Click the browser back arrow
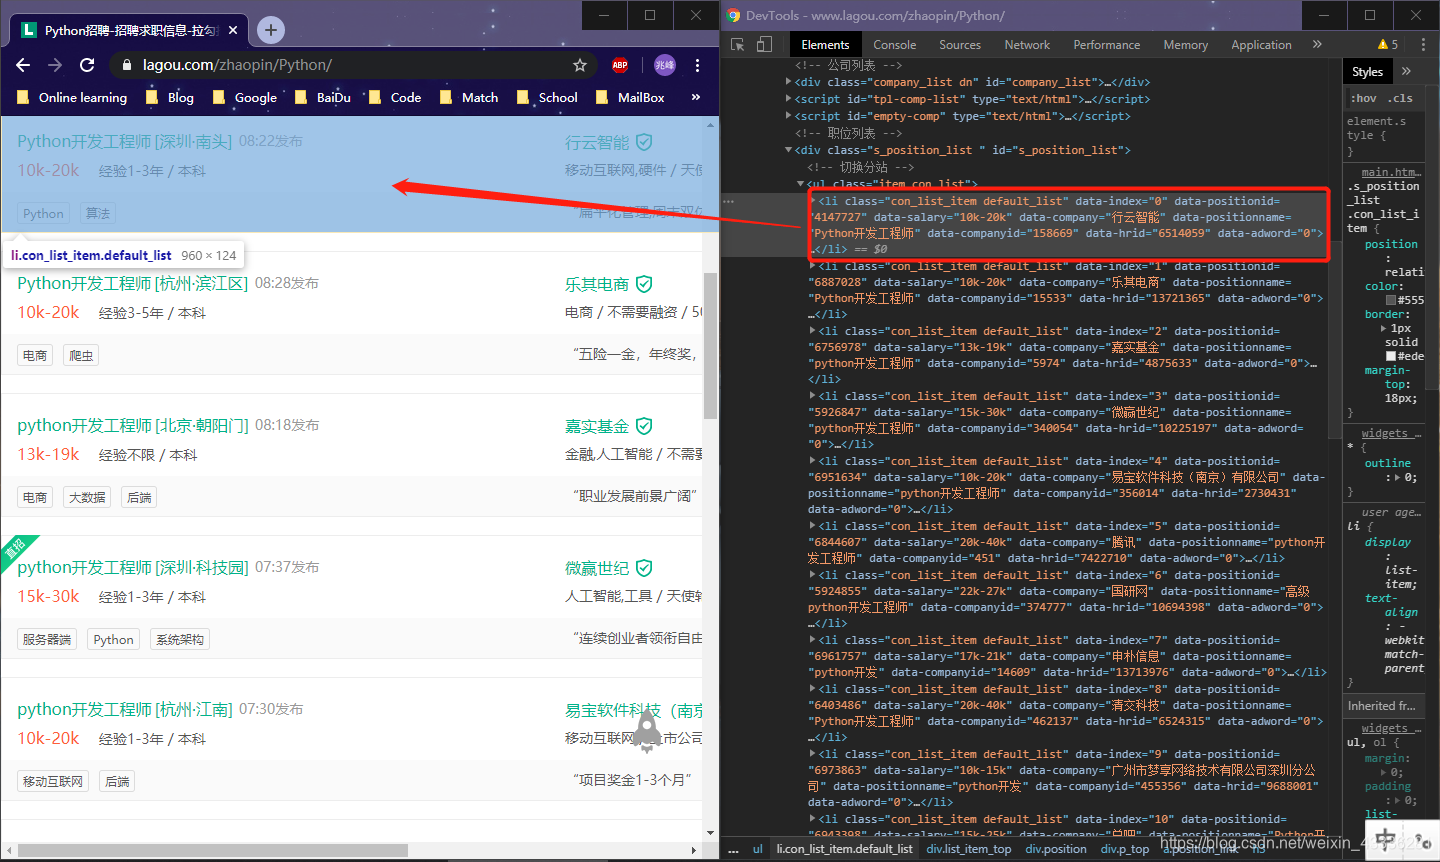This screenshot has width=1440, height=862. point(23,65)
